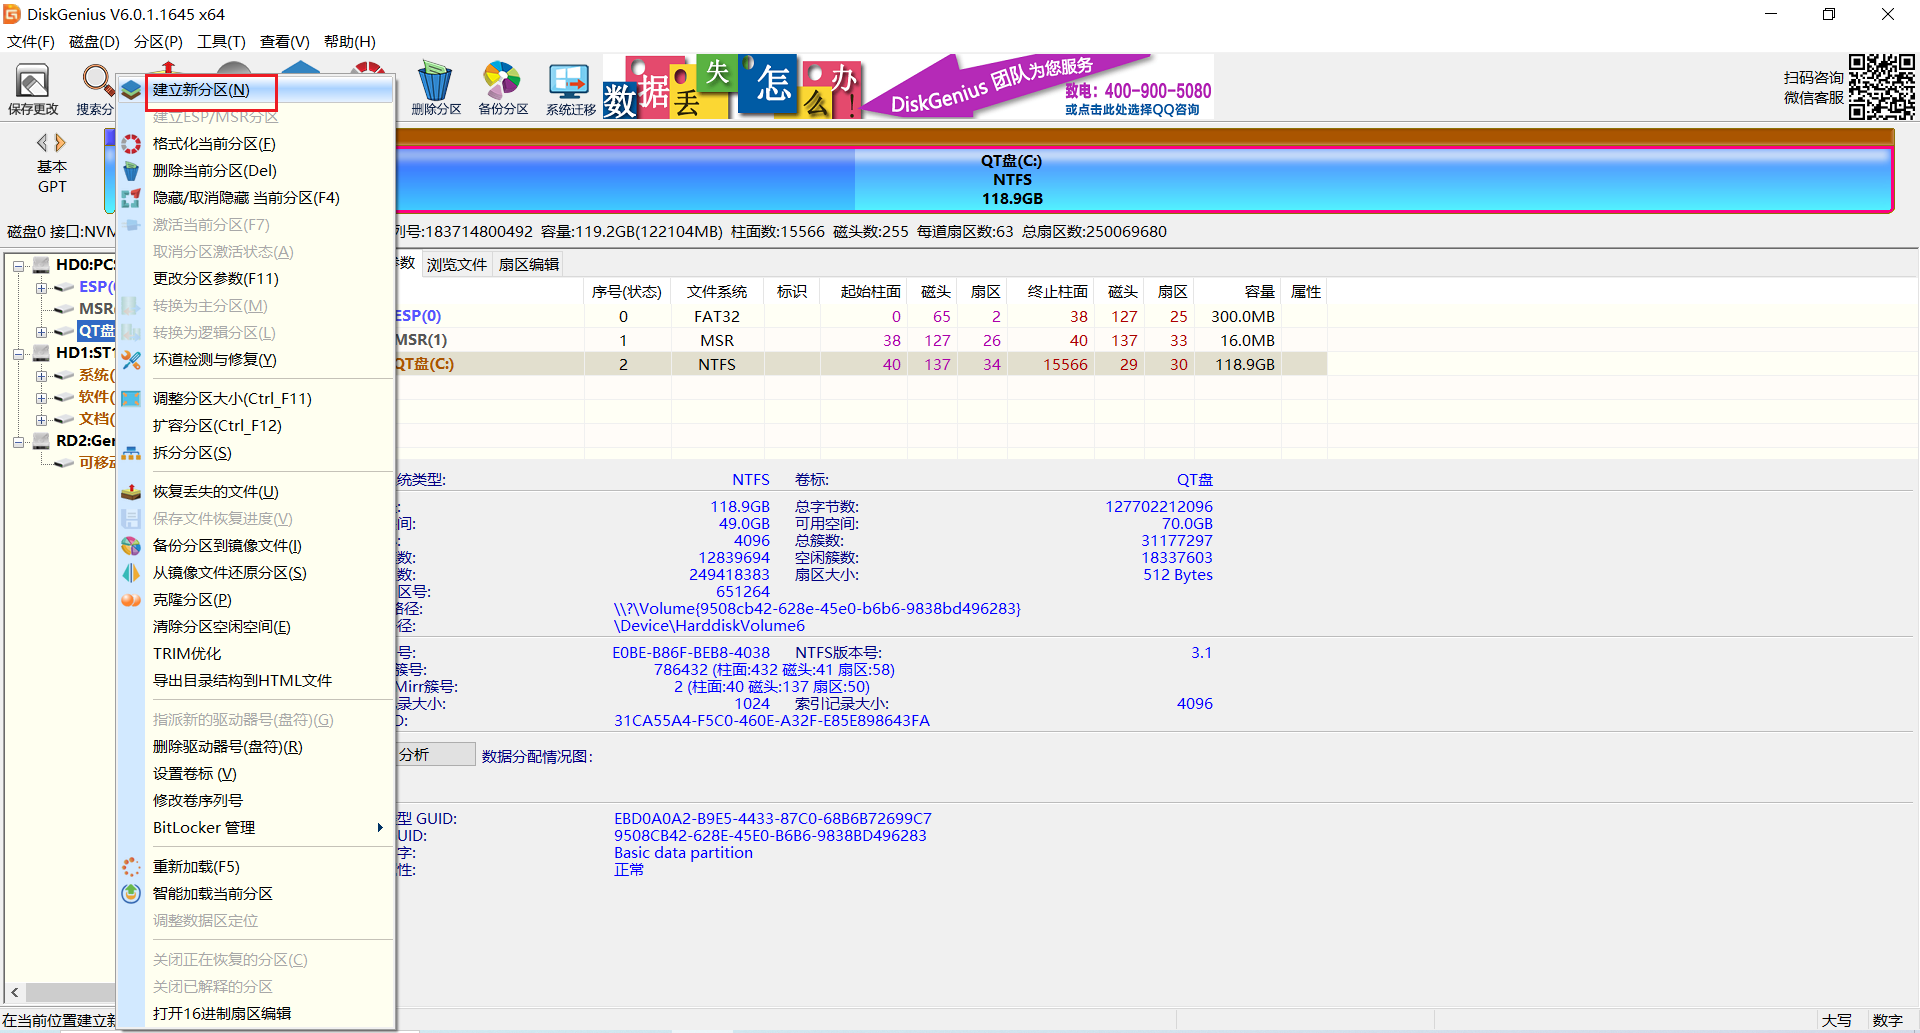Expand the BitLocker 管理 submenu arrow
Screen dimensions: 1920x1033
pyautogui.click(x=380, y=828)
